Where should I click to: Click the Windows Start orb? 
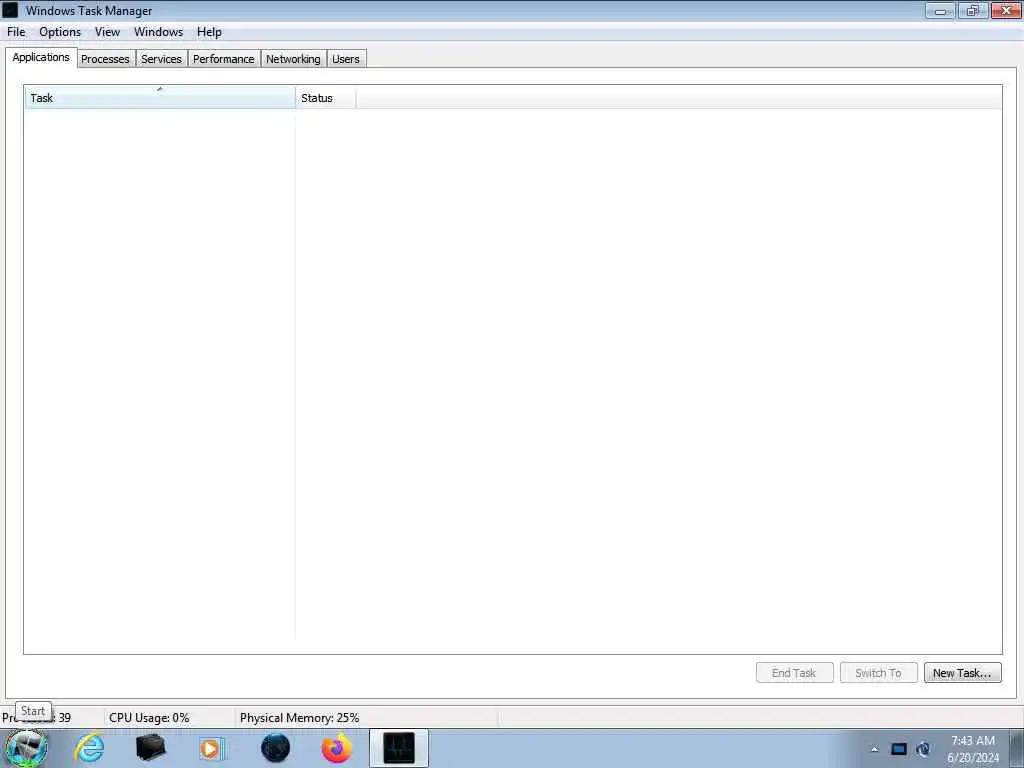coord(27,748)
